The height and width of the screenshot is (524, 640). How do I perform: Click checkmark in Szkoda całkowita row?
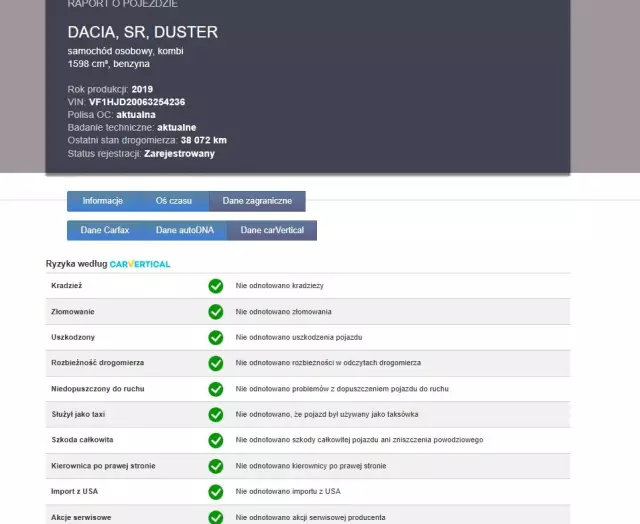coord(216,440)
